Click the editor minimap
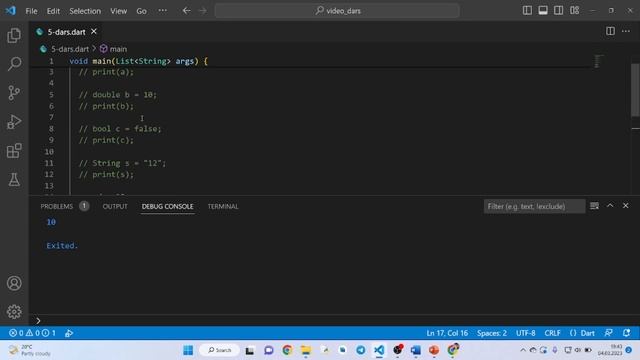This screenshot has height=360, width=640. click(x=598, y=61)
